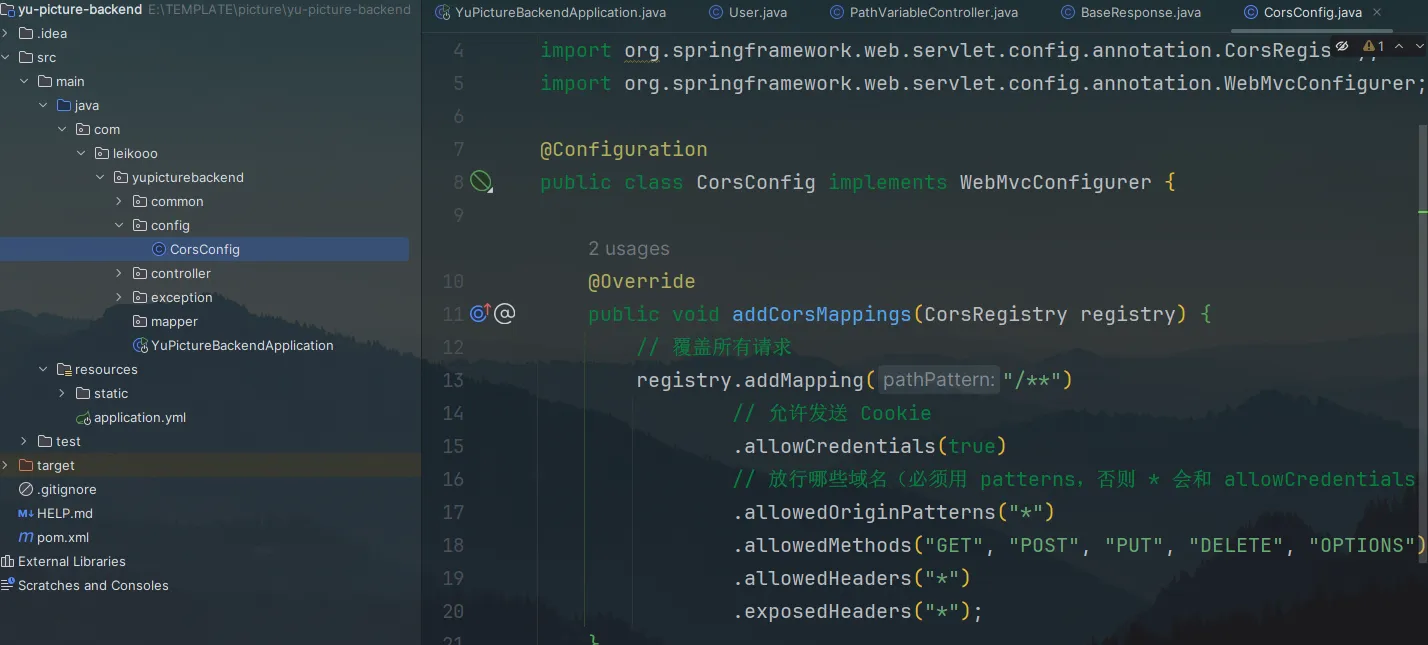Click the editor's vertical scrollbar
The width and height of the screenshot is (1428, 645).
[x=1423, y=300]
